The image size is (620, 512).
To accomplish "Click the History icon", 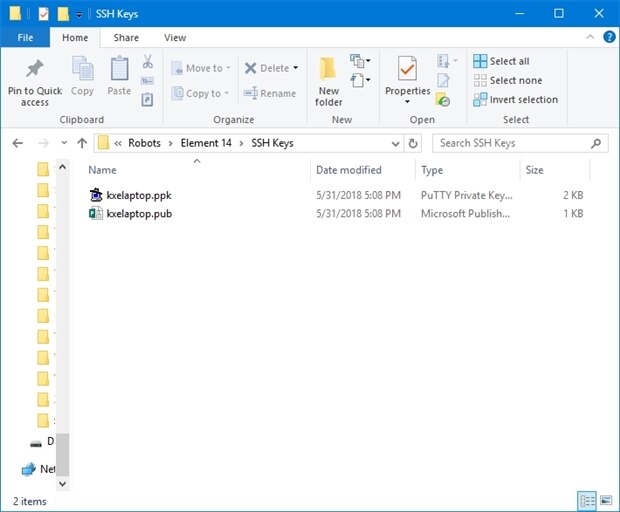I will pos(443,100).
